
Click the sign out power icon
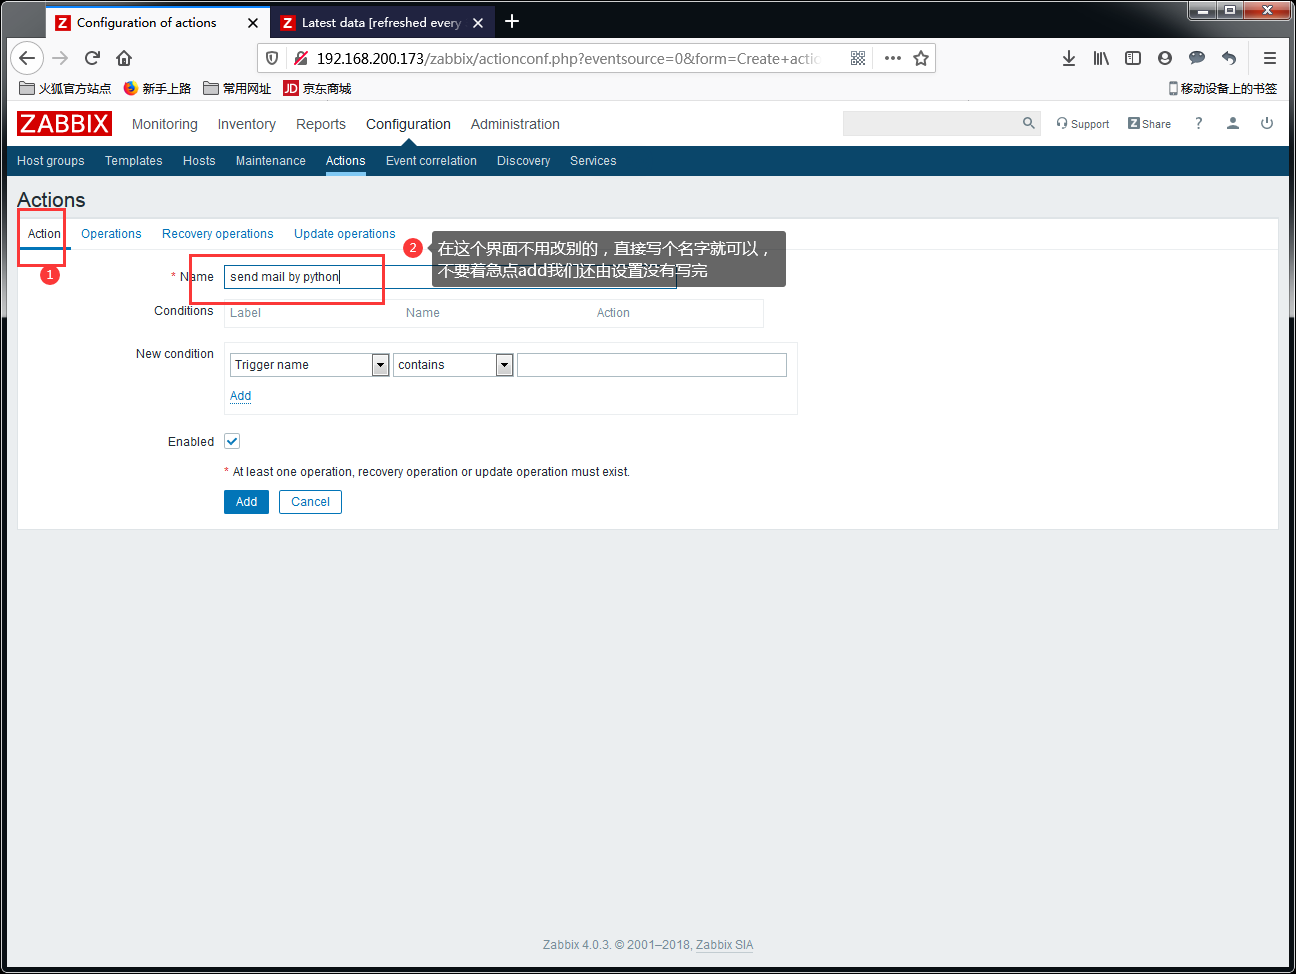pos(1267,123)
